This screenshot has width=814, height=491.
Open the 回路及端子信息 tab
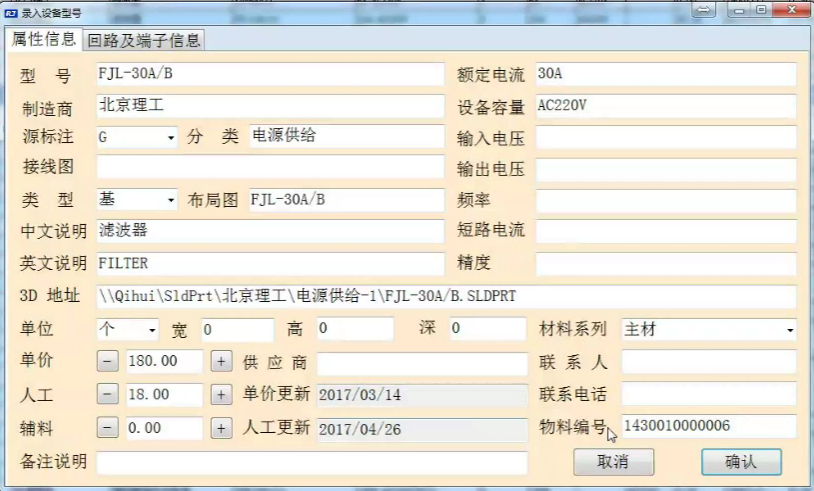point(144,40)
